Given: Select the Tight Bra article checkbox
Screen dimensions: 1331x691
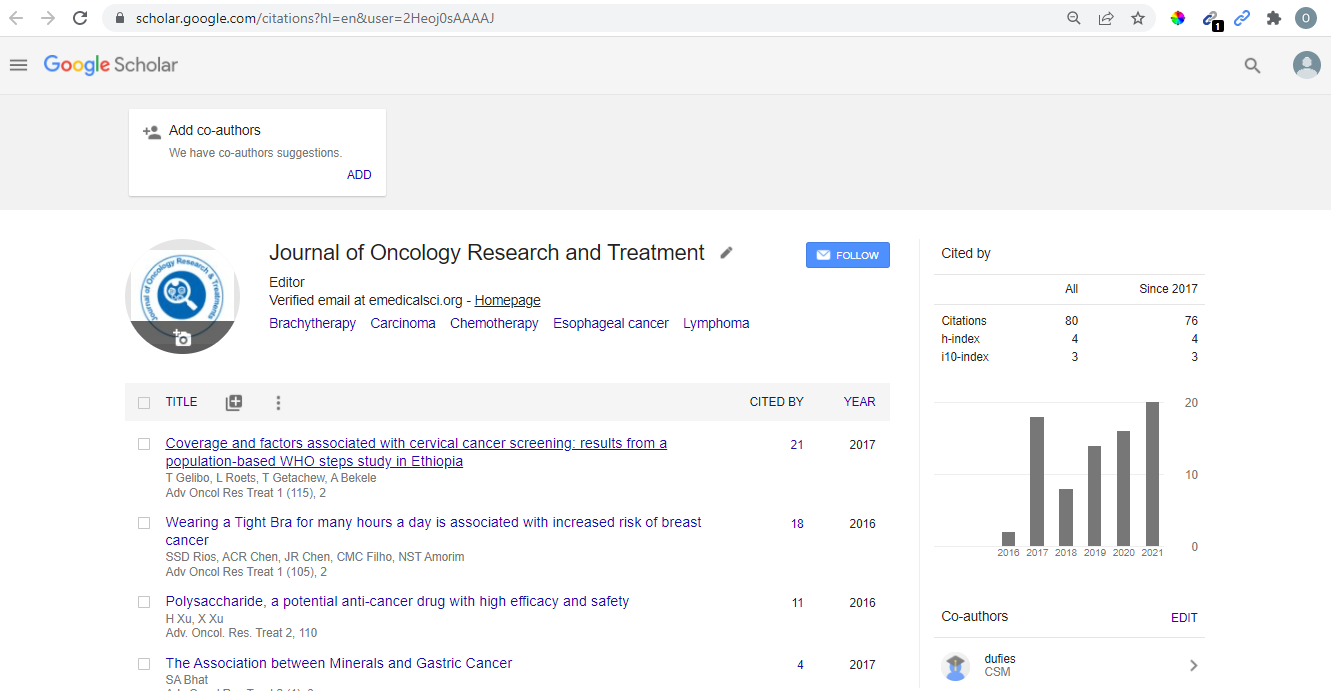Looking at the screenshot, I should point(144,523).
